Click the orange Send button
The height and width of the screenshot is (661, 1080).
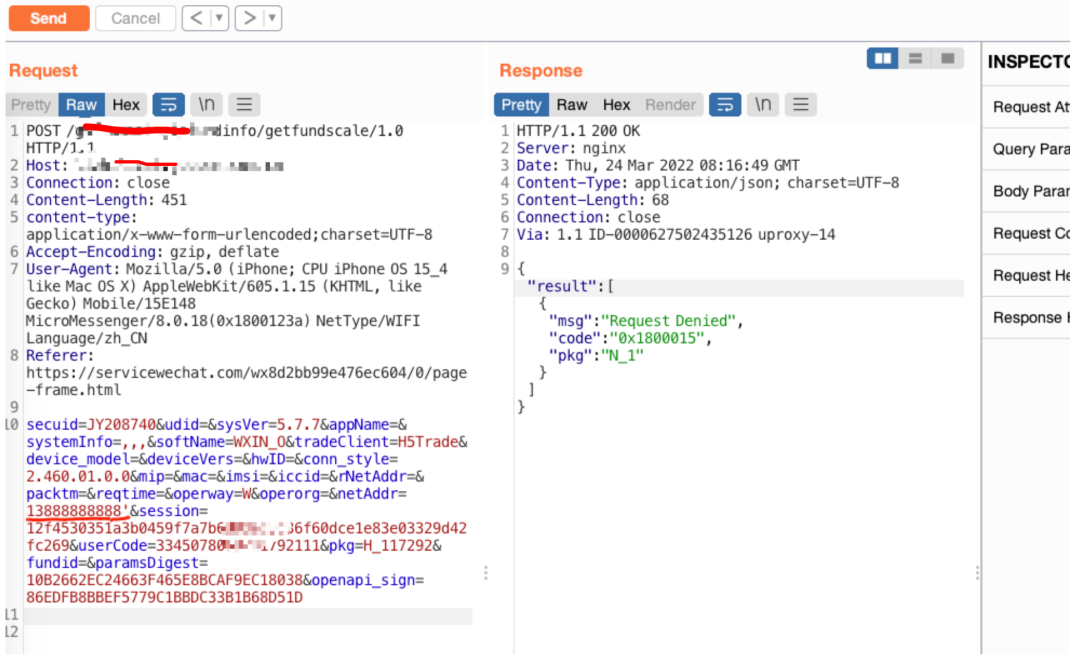pyautogui.click(x=49, y=18)
